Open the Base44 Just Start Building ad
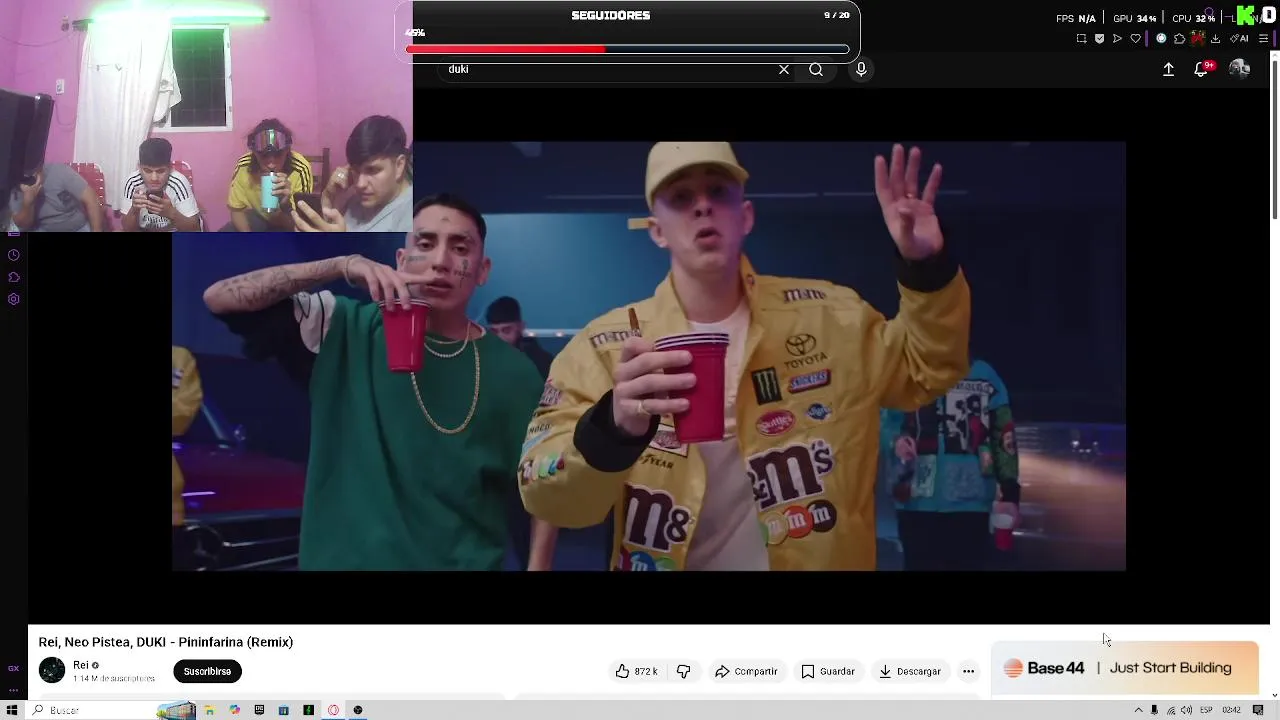The height and width of the screenshot is (720, 1280). [x=1125, y=668]
